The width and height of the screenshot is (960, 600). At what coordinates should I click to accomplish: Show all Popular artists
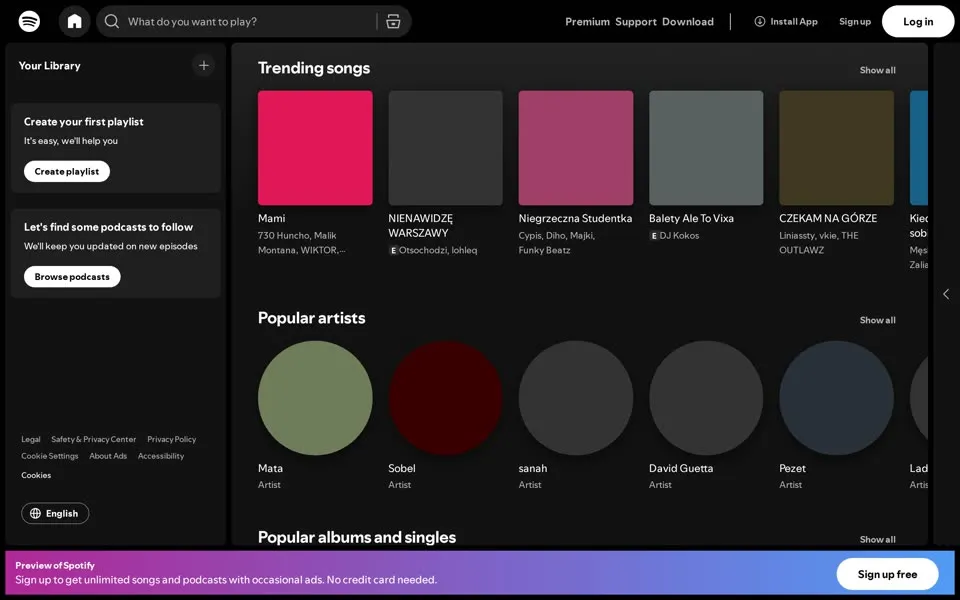click(877, 320)
